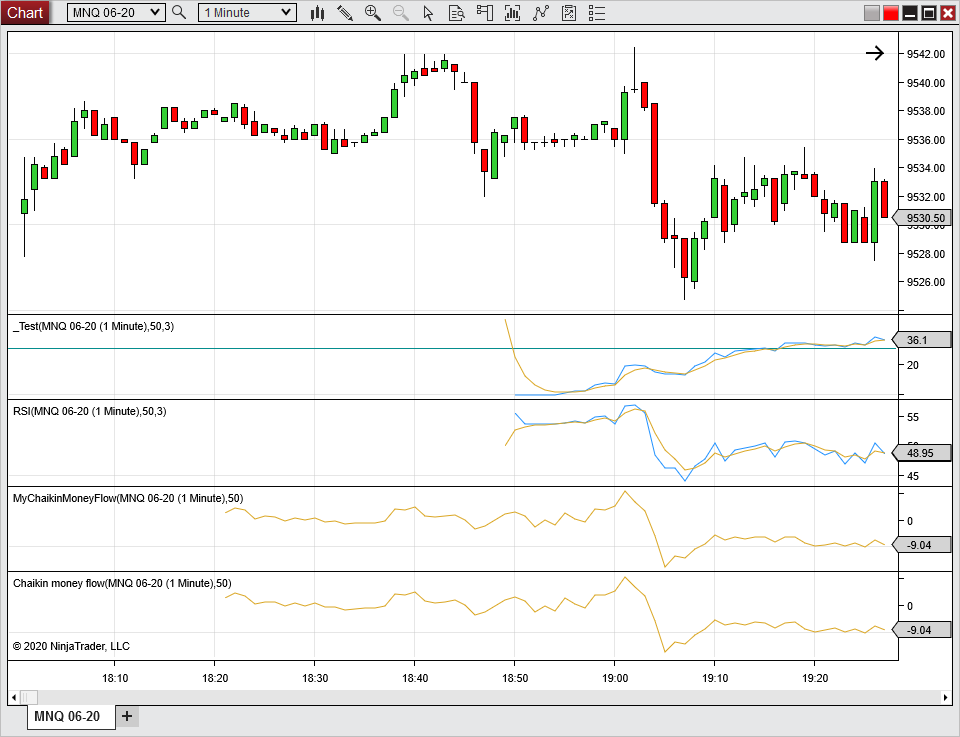The height and width of the screenshot is (737, 960).
Task: Maximize the chart window
Action: [x=929, y=12]
